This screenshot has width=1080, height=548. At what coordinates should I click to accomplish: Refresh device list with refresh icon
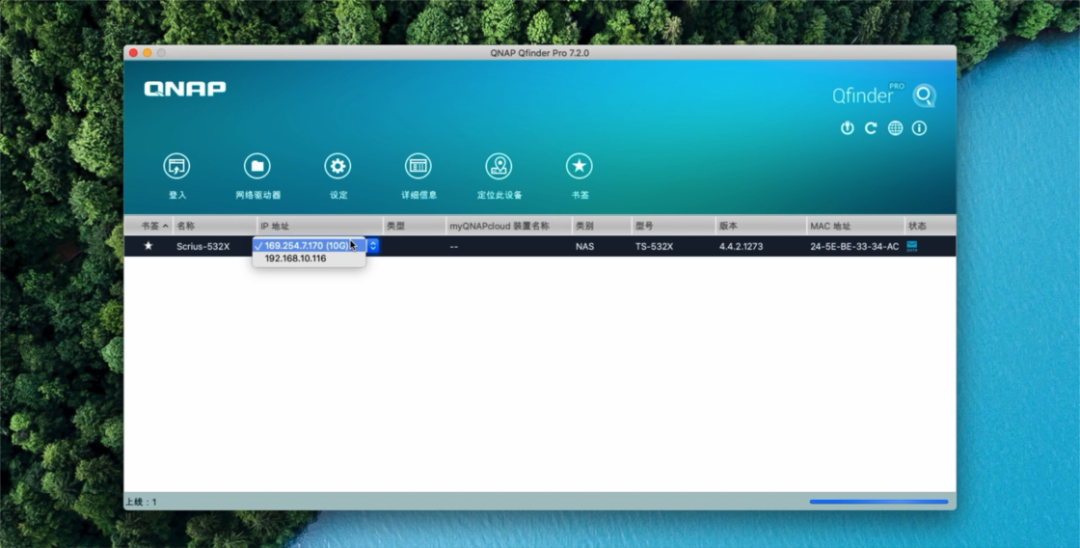[x=871, y=128]
